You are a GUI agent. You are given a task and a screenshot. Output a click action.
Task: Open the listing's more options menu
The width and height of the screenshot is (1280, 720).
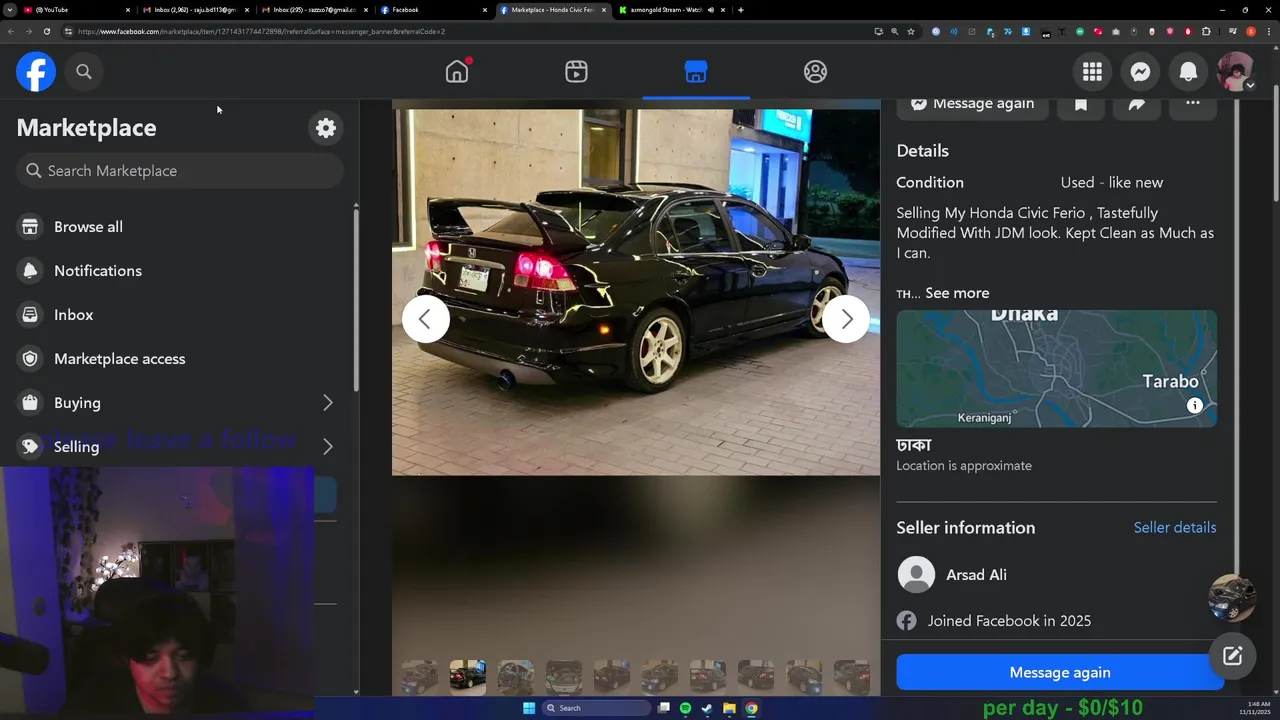tap(1193, 106)
